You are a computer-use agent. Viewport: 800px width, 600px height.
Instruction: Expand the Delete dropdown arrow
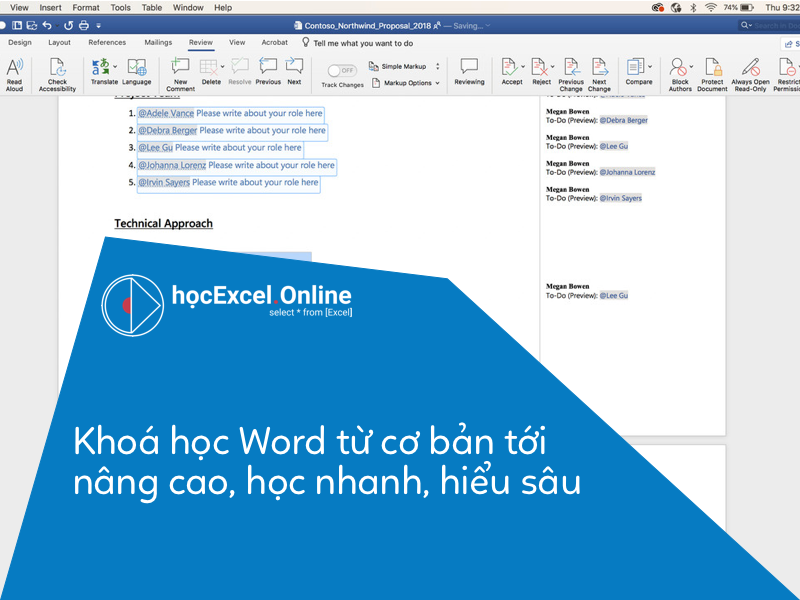222,66
